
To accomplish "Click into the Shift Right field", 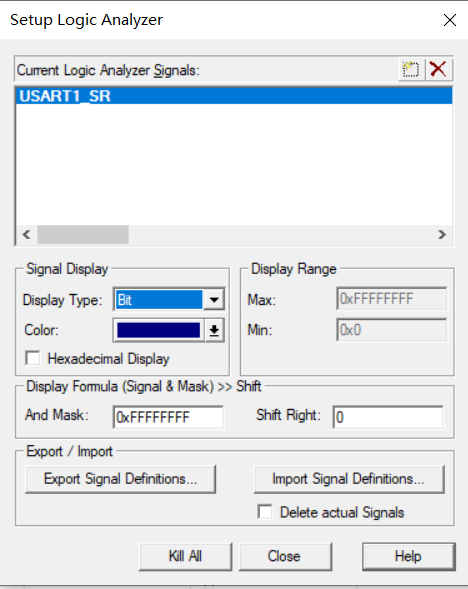I will 388,417.
